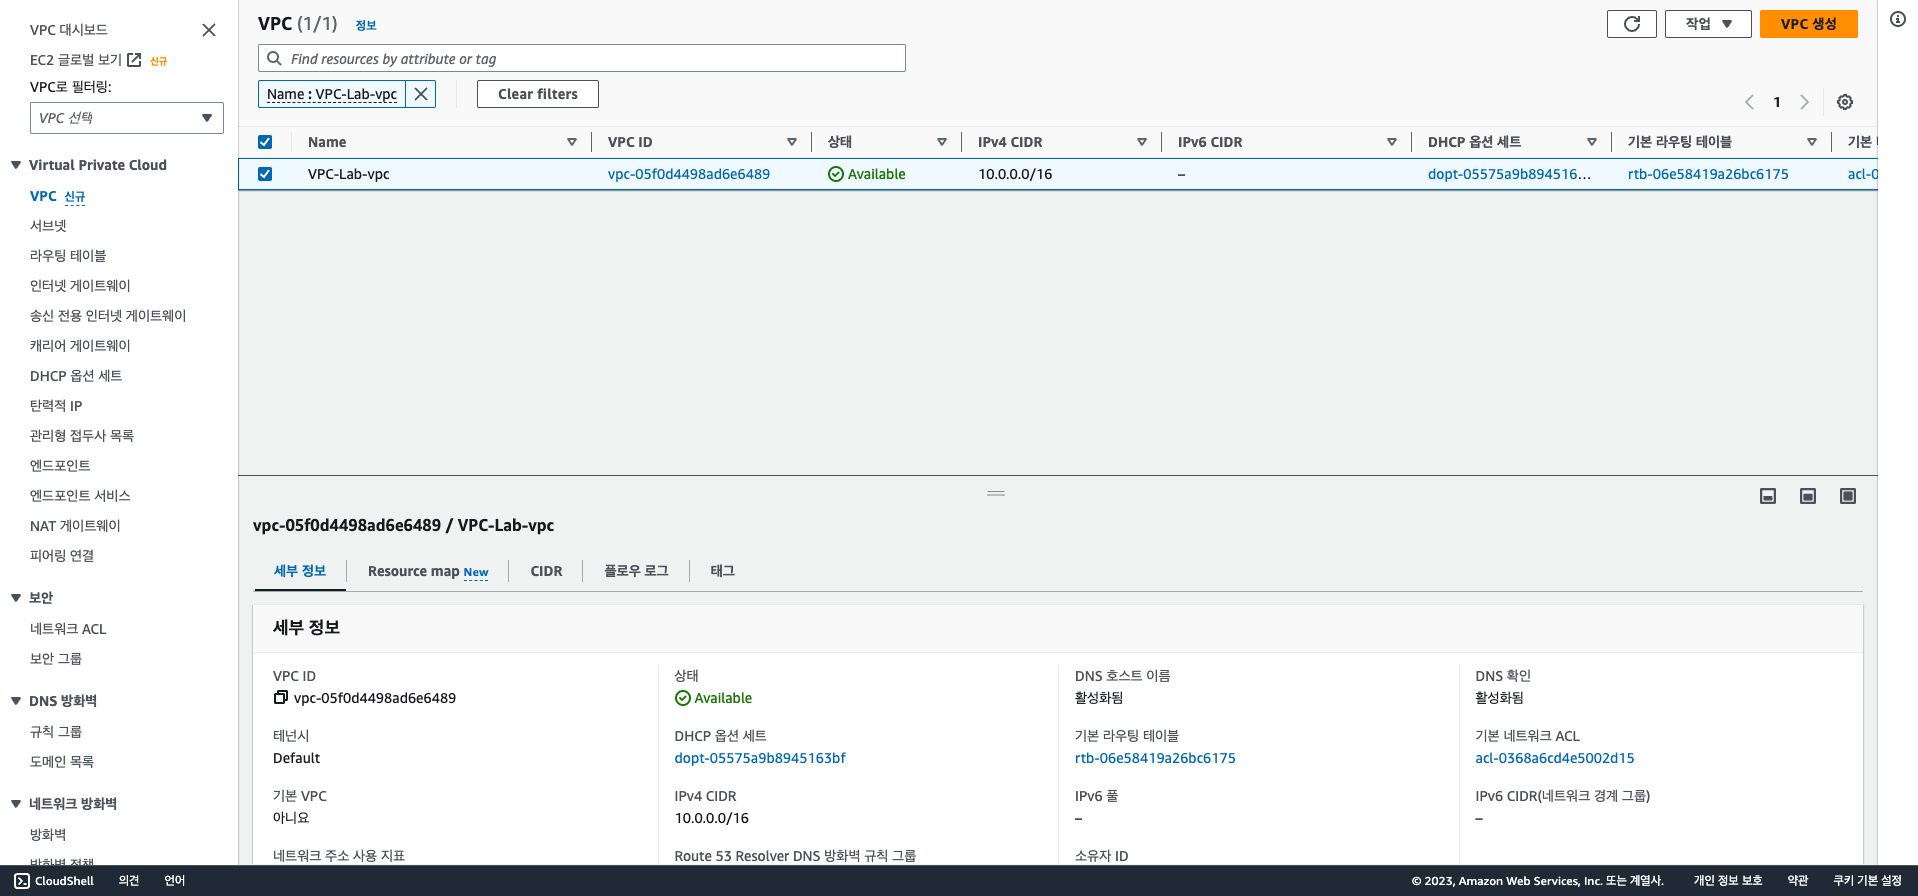Open dopt-05575a9b894516 link in table row
This screenshot has height=896, width=1918.
coord(1509,174)
